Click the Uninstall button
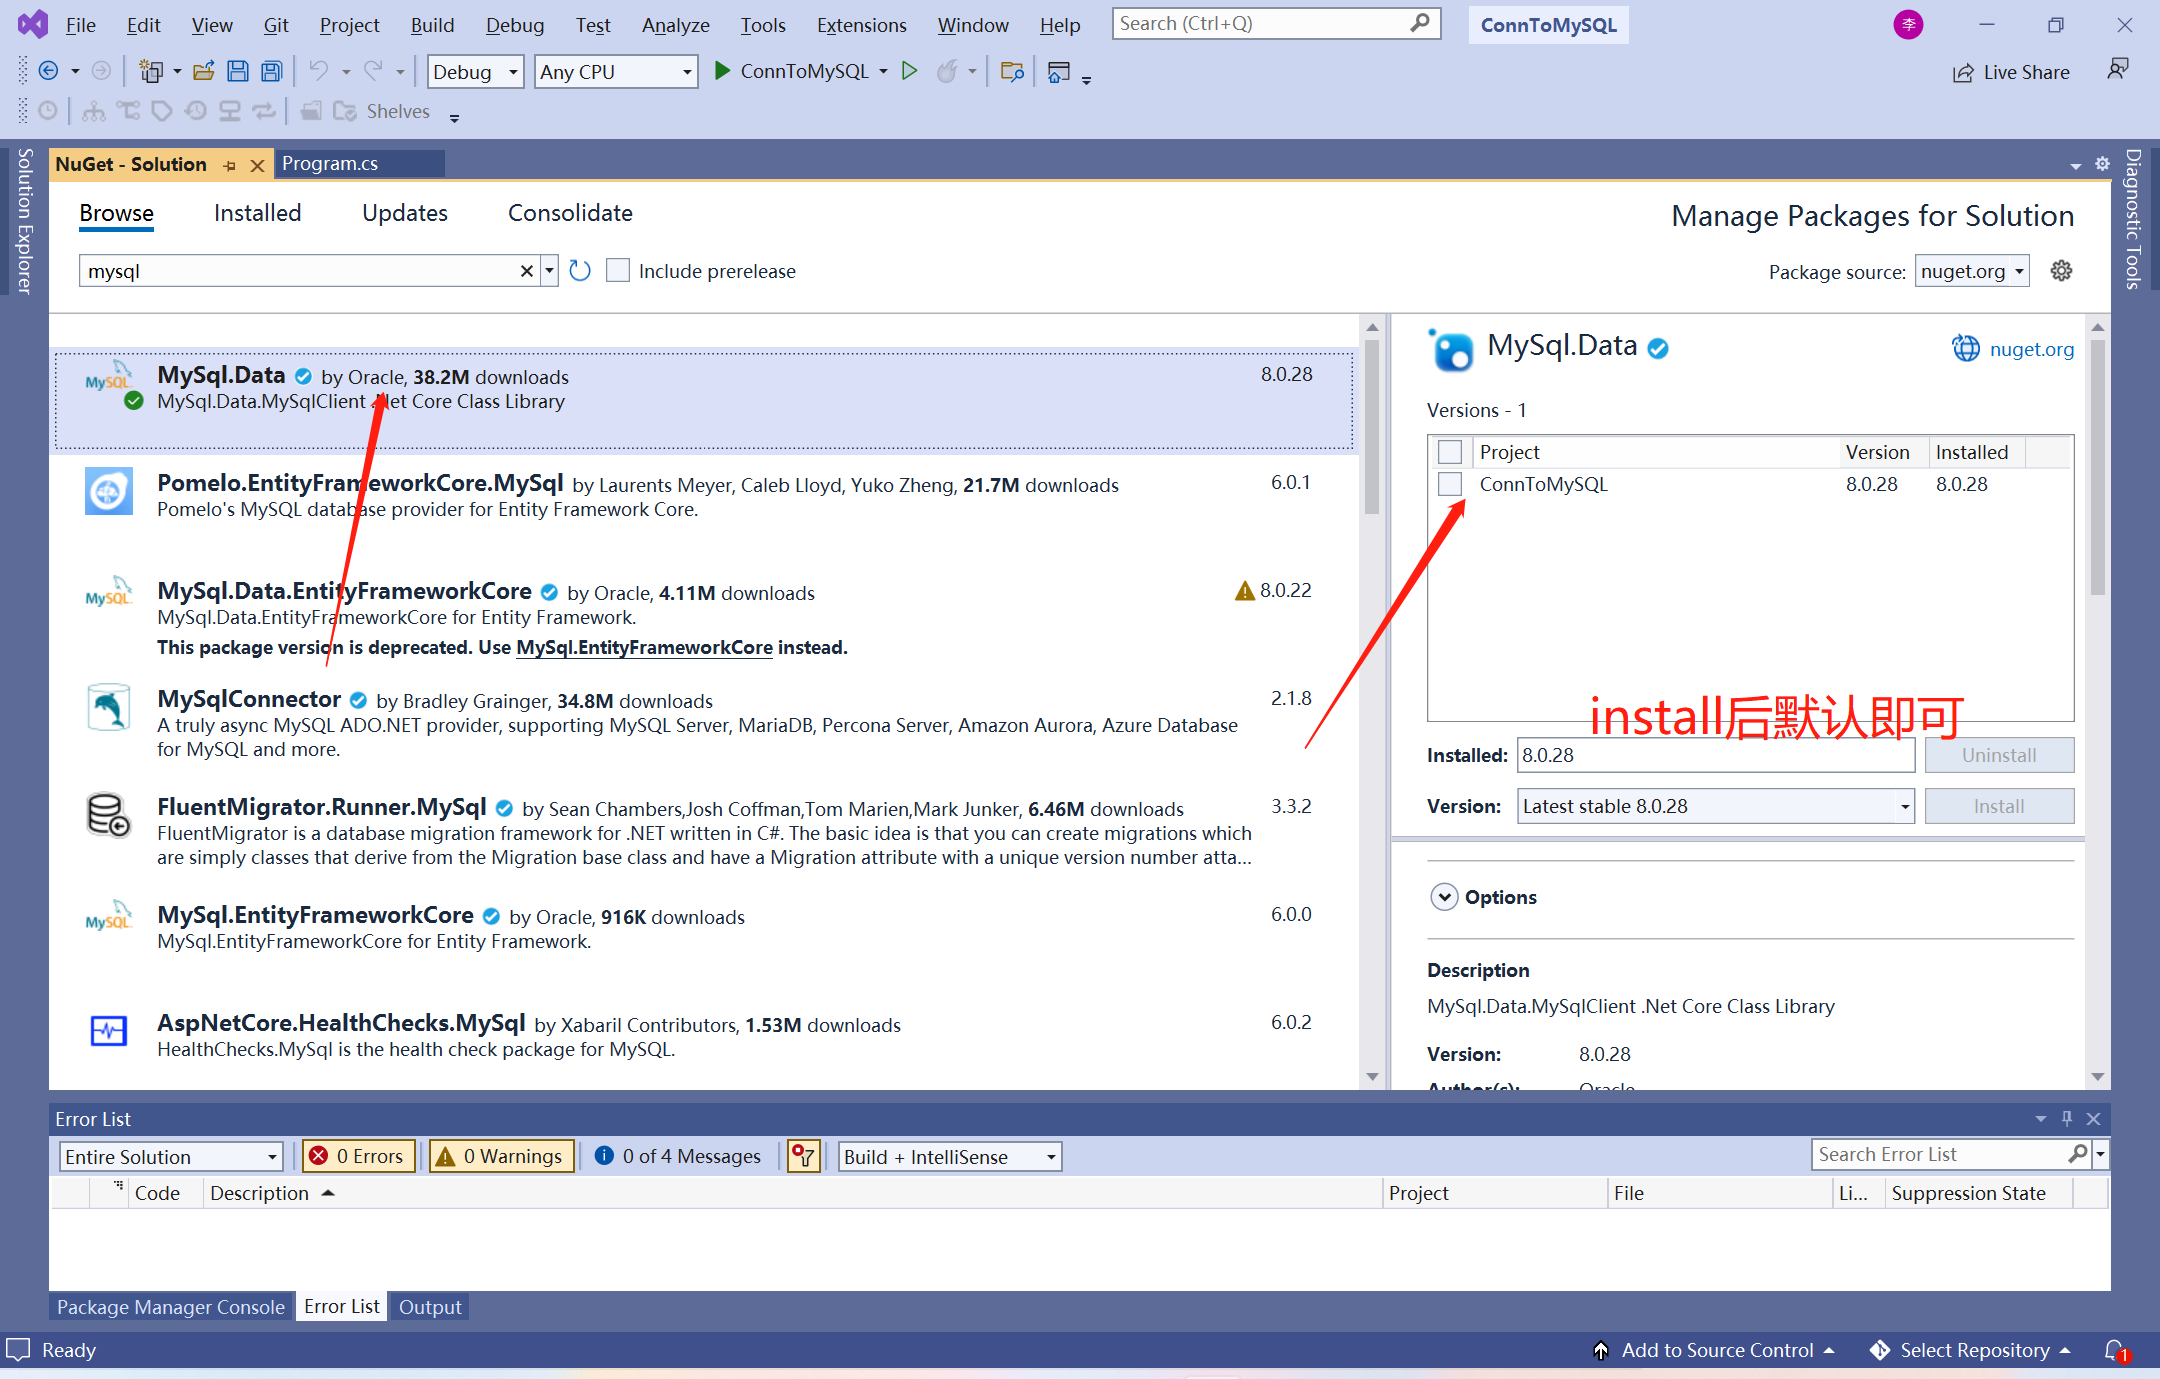The image size is (2160, 1379). [x=1998, y=755]
